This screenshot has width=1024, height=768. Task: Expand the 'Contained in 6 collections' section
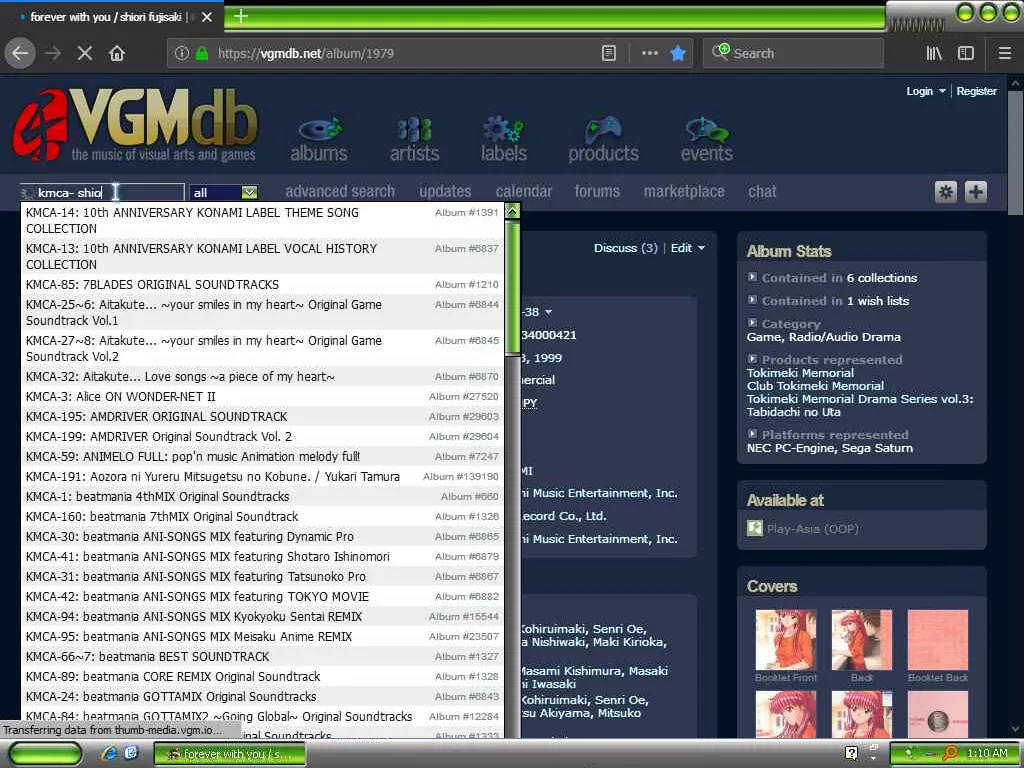[x=752, y=278]
